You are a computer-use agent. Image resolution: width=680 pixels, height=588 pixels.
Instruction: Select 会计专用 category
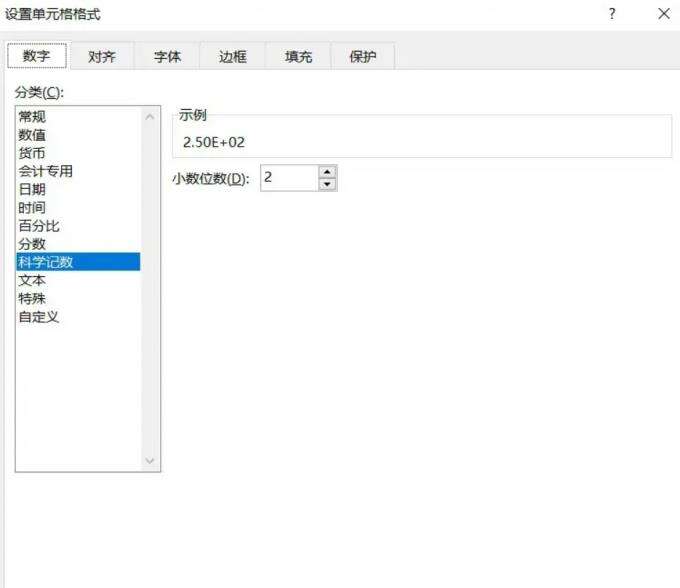(x=78, y=171)
